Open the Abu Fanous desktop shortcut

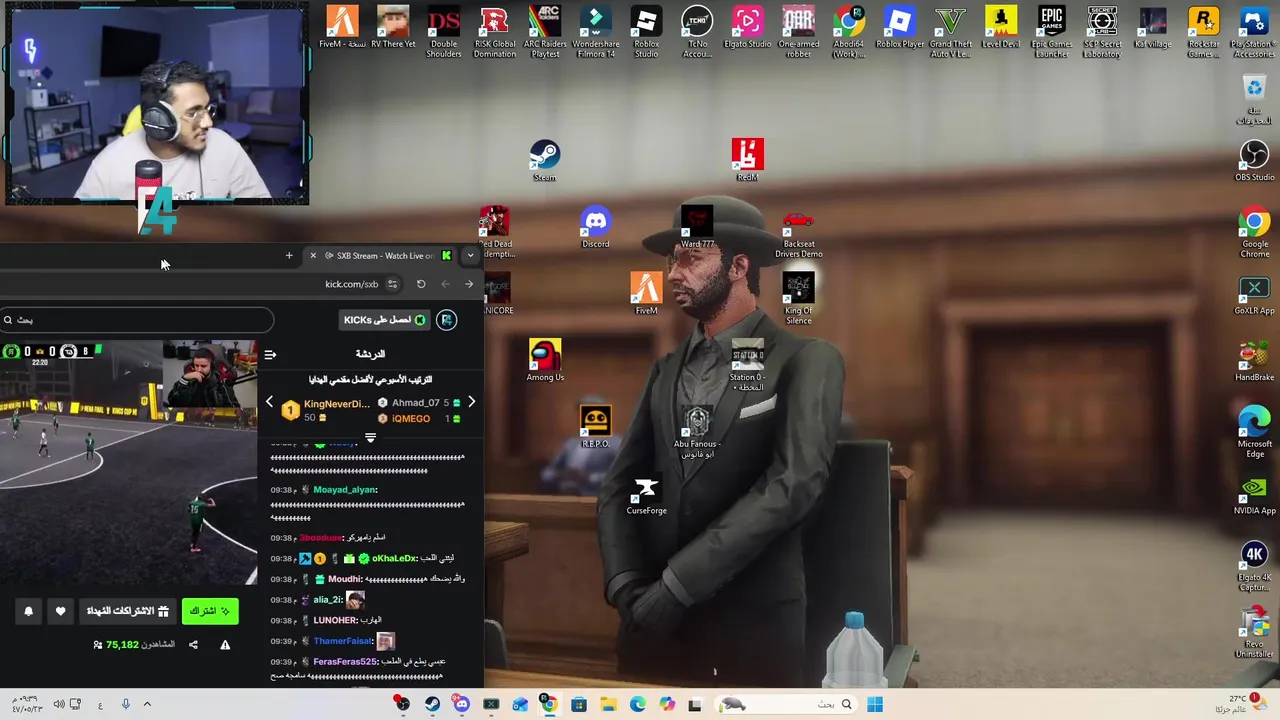[x=697, y=432]
